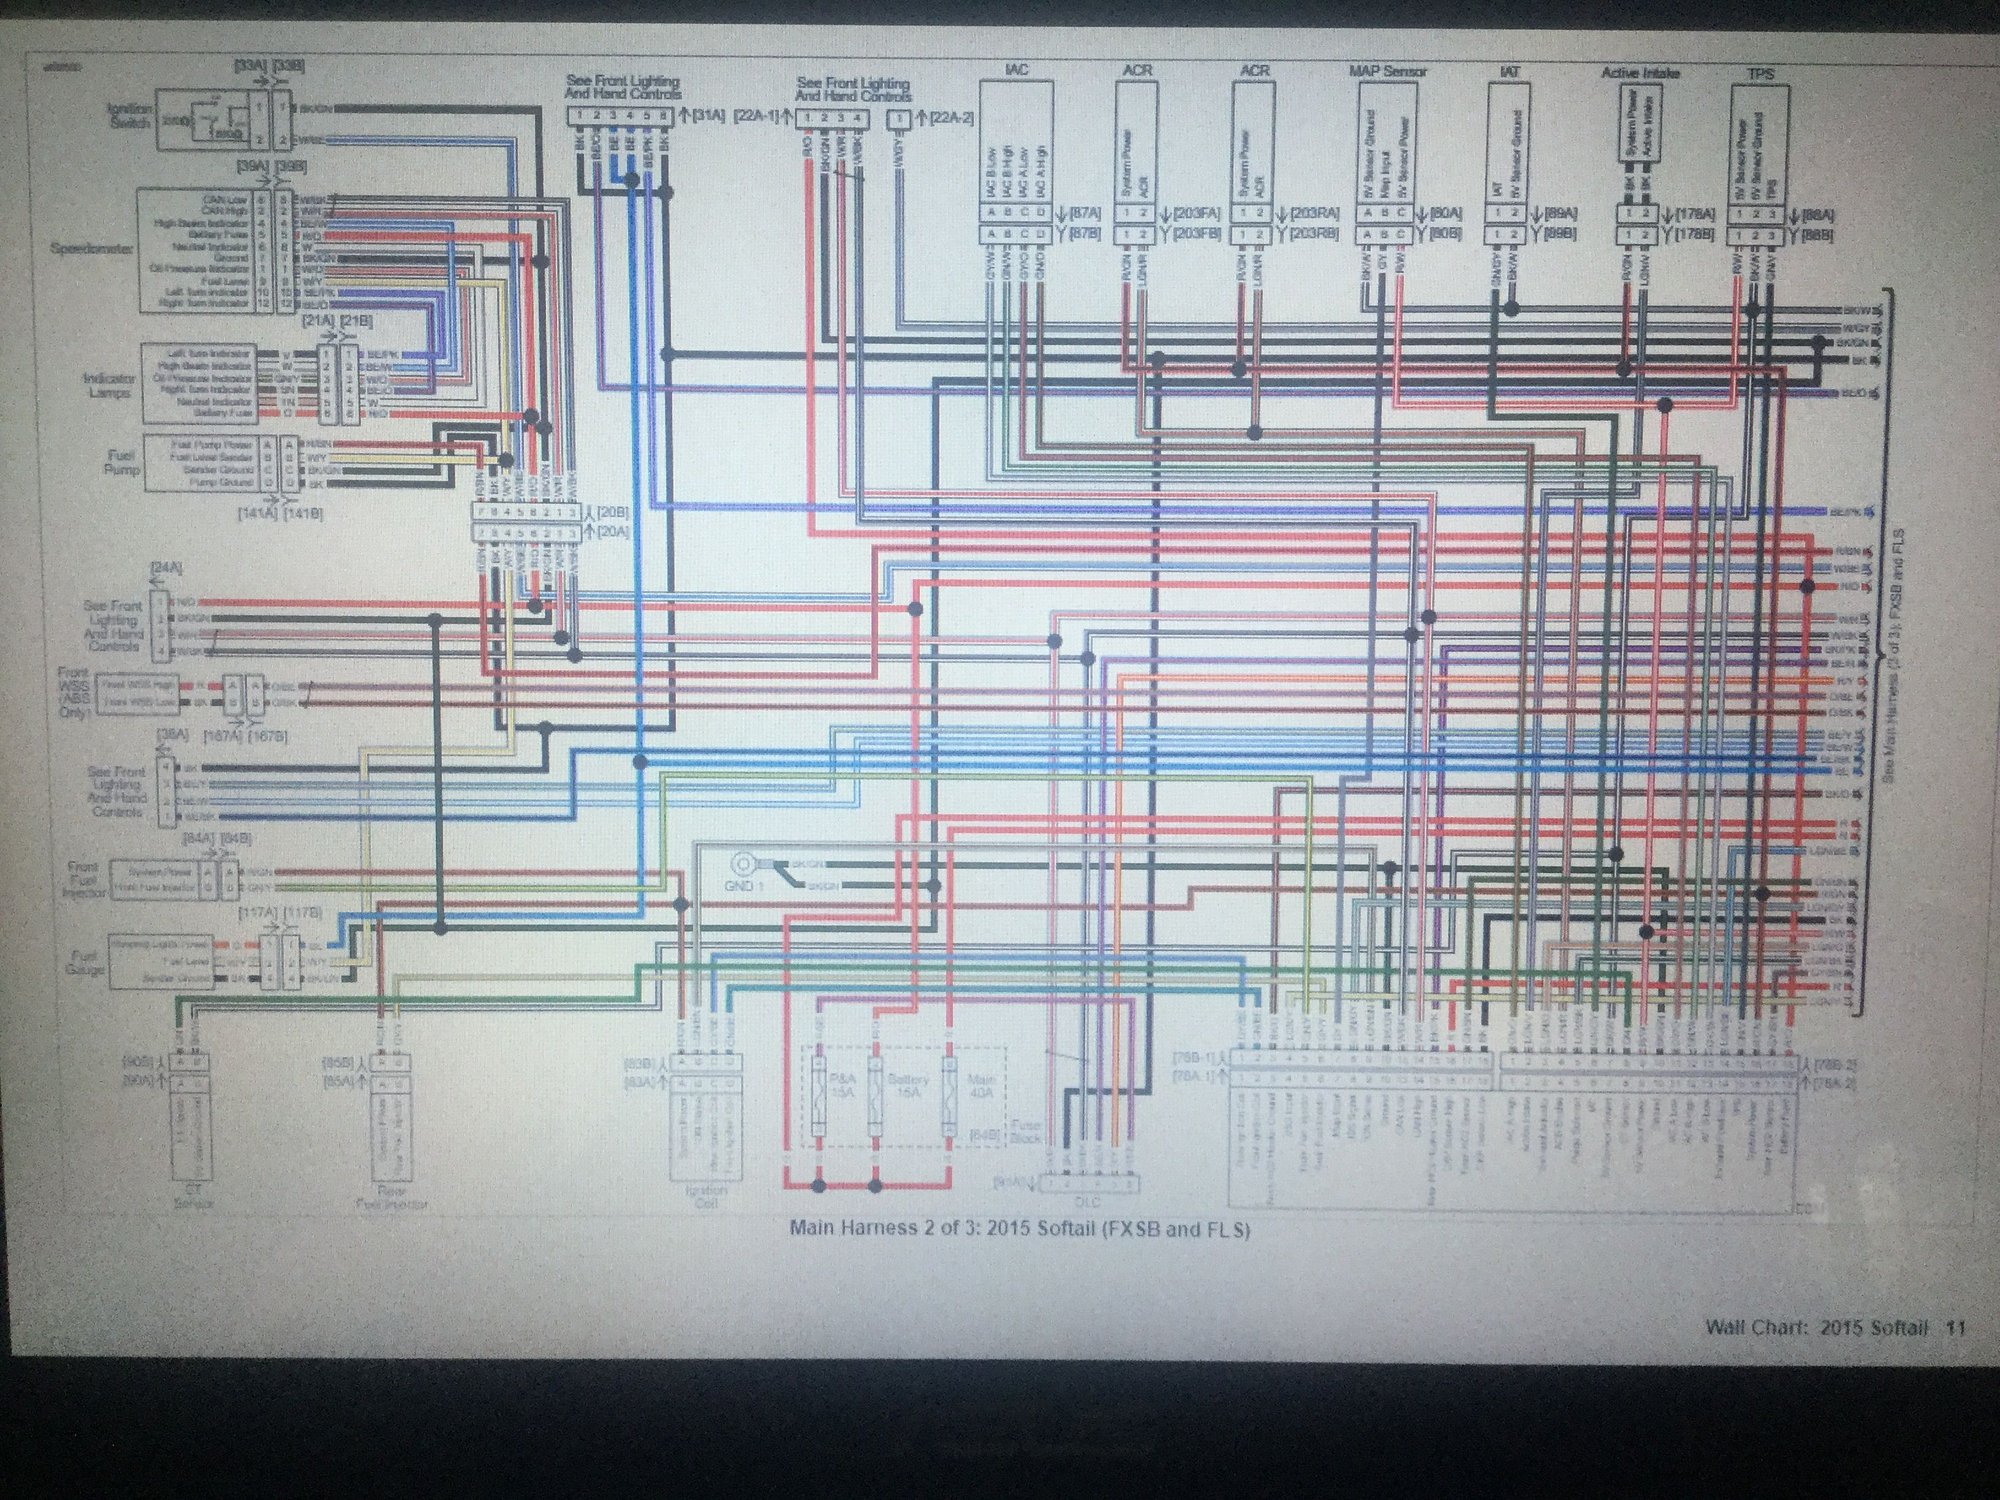Select the GND 1 label
2000x1500 pixels.
point(744,886)
